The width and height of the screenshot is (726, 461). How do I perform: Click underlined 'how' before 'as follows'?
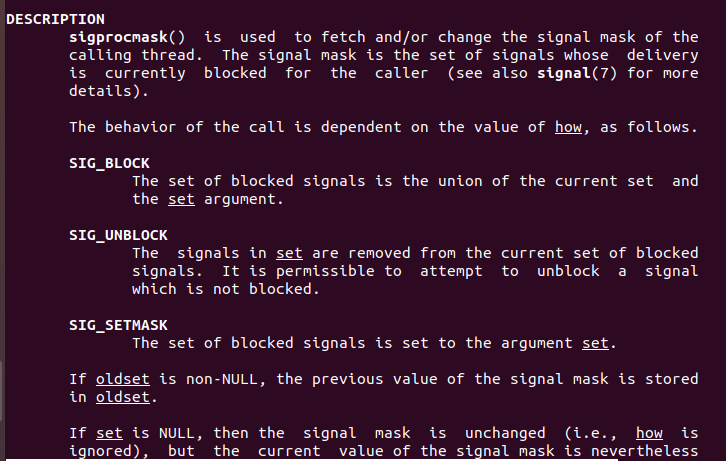click(568, 127)
